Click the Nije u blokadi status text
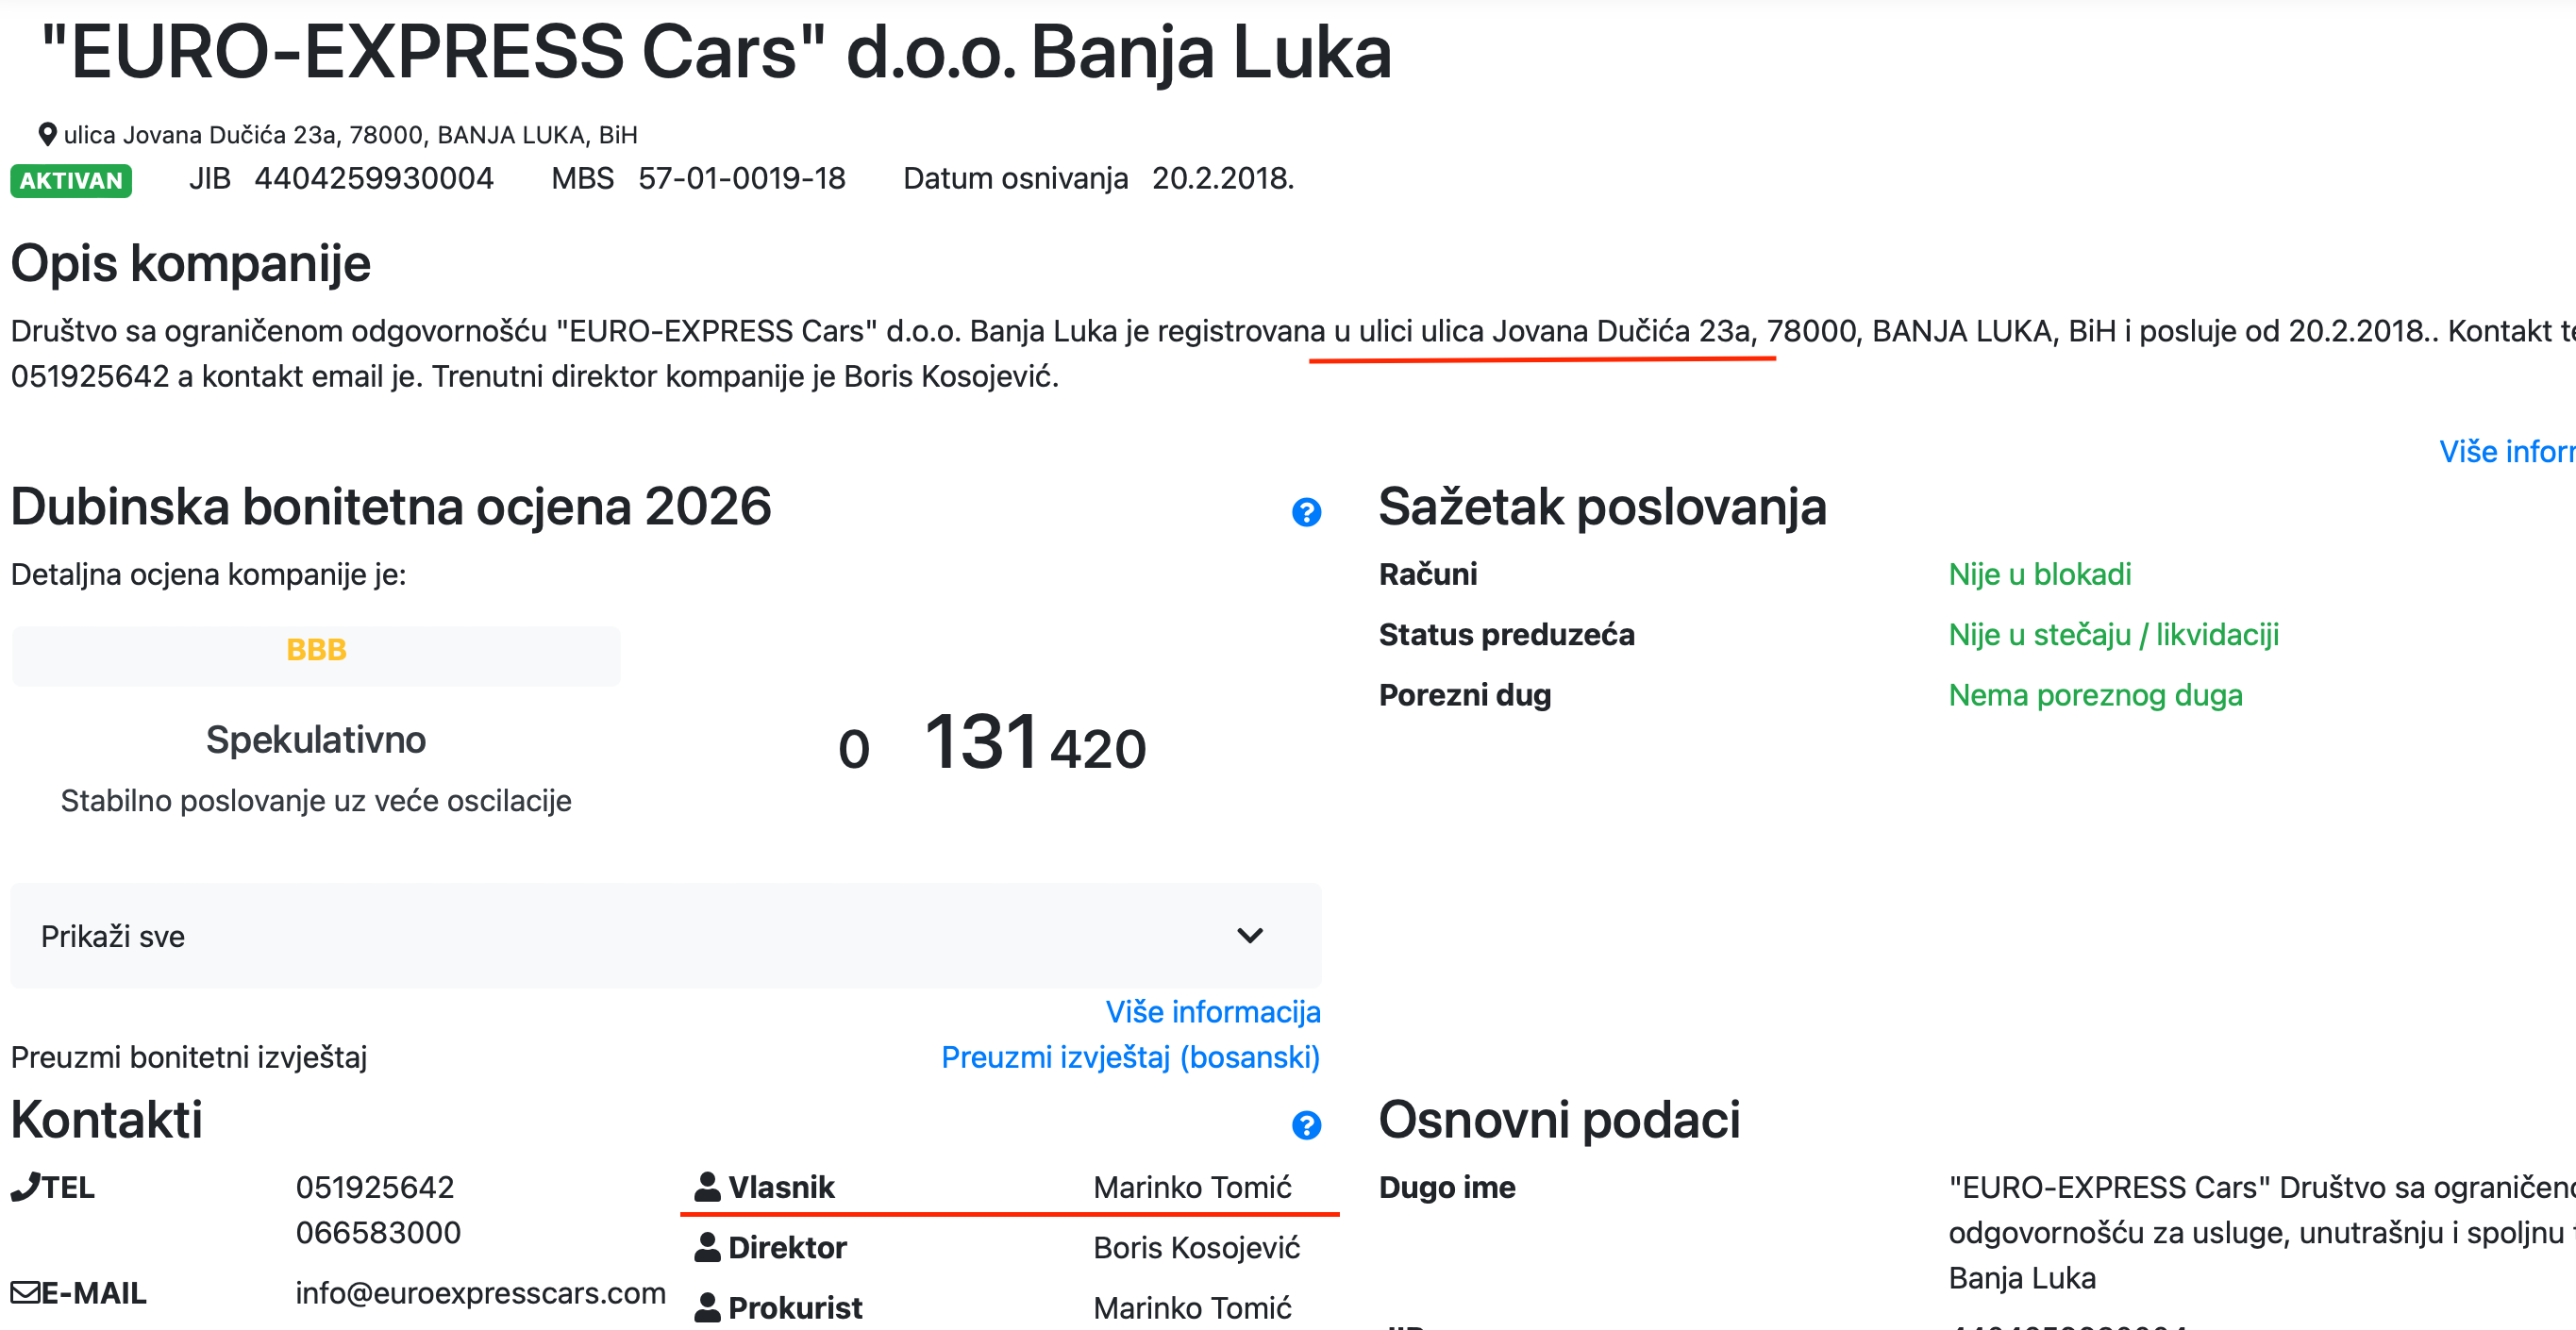The image size is (2576, 1330). pos(2039,574)
